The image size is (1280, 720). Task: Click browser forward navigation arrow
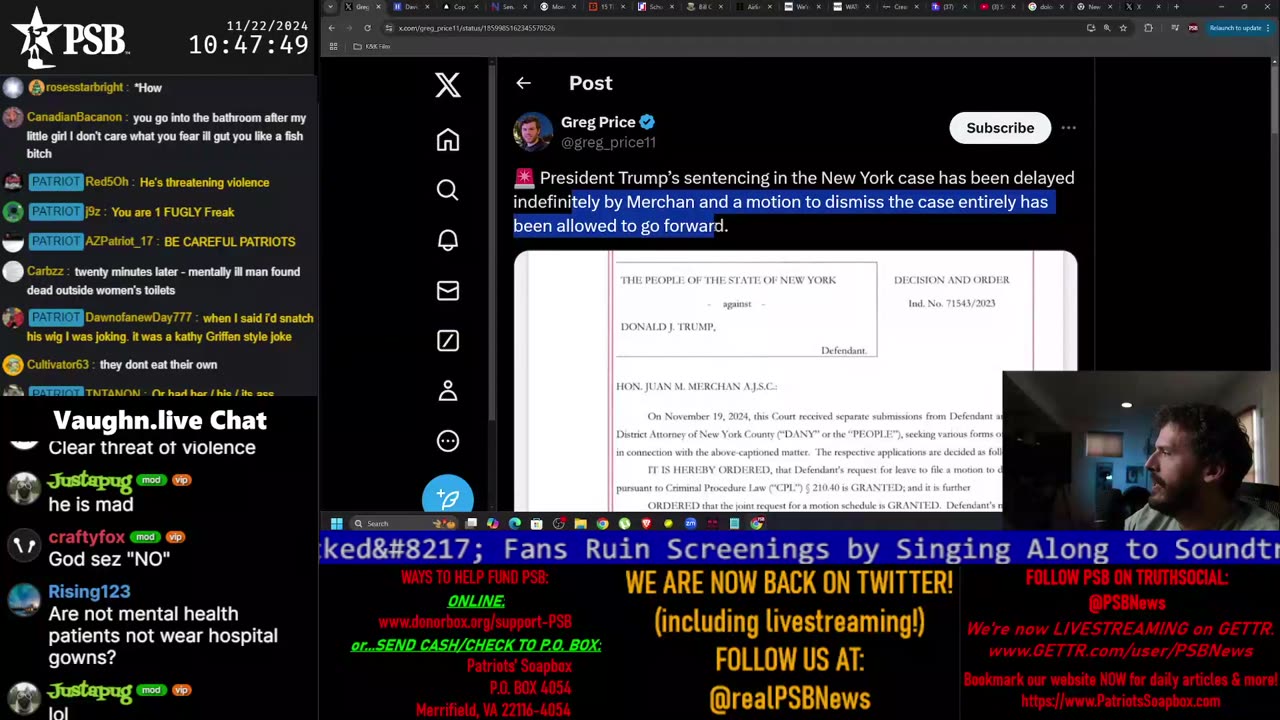pyautogui.click(x=349, y=28)
